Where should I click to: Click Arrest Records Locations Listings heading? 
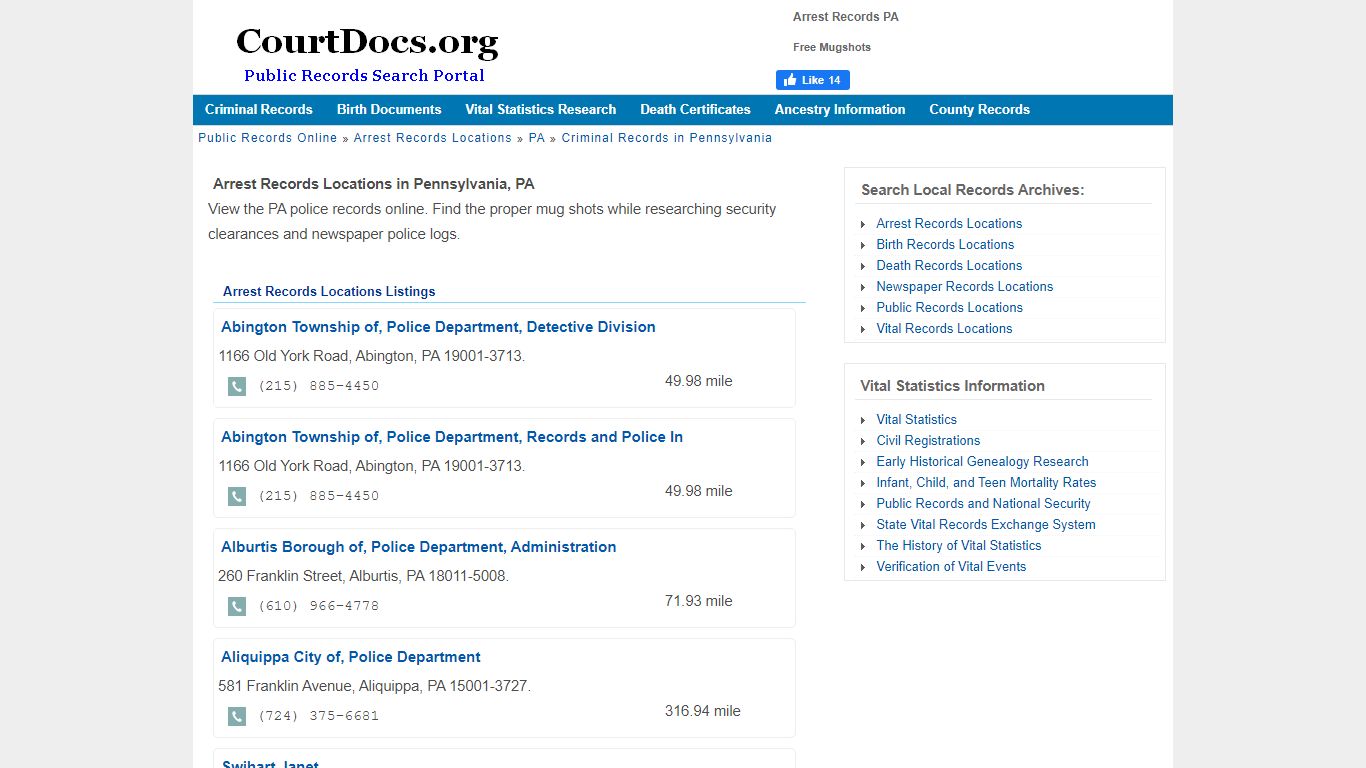(x=329, y=292)
